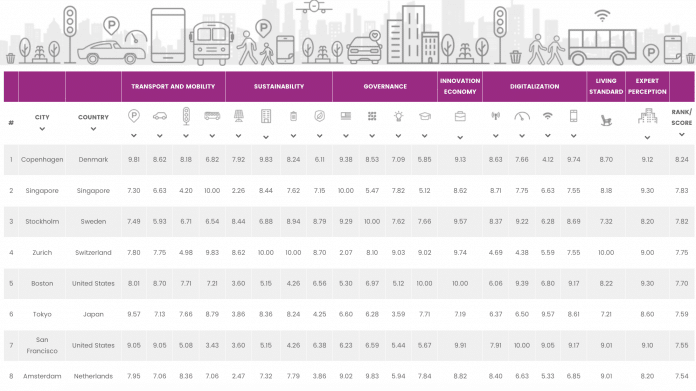Click the Copenhagen city cell
Screen dimensions: 696x391
point(42,159)
